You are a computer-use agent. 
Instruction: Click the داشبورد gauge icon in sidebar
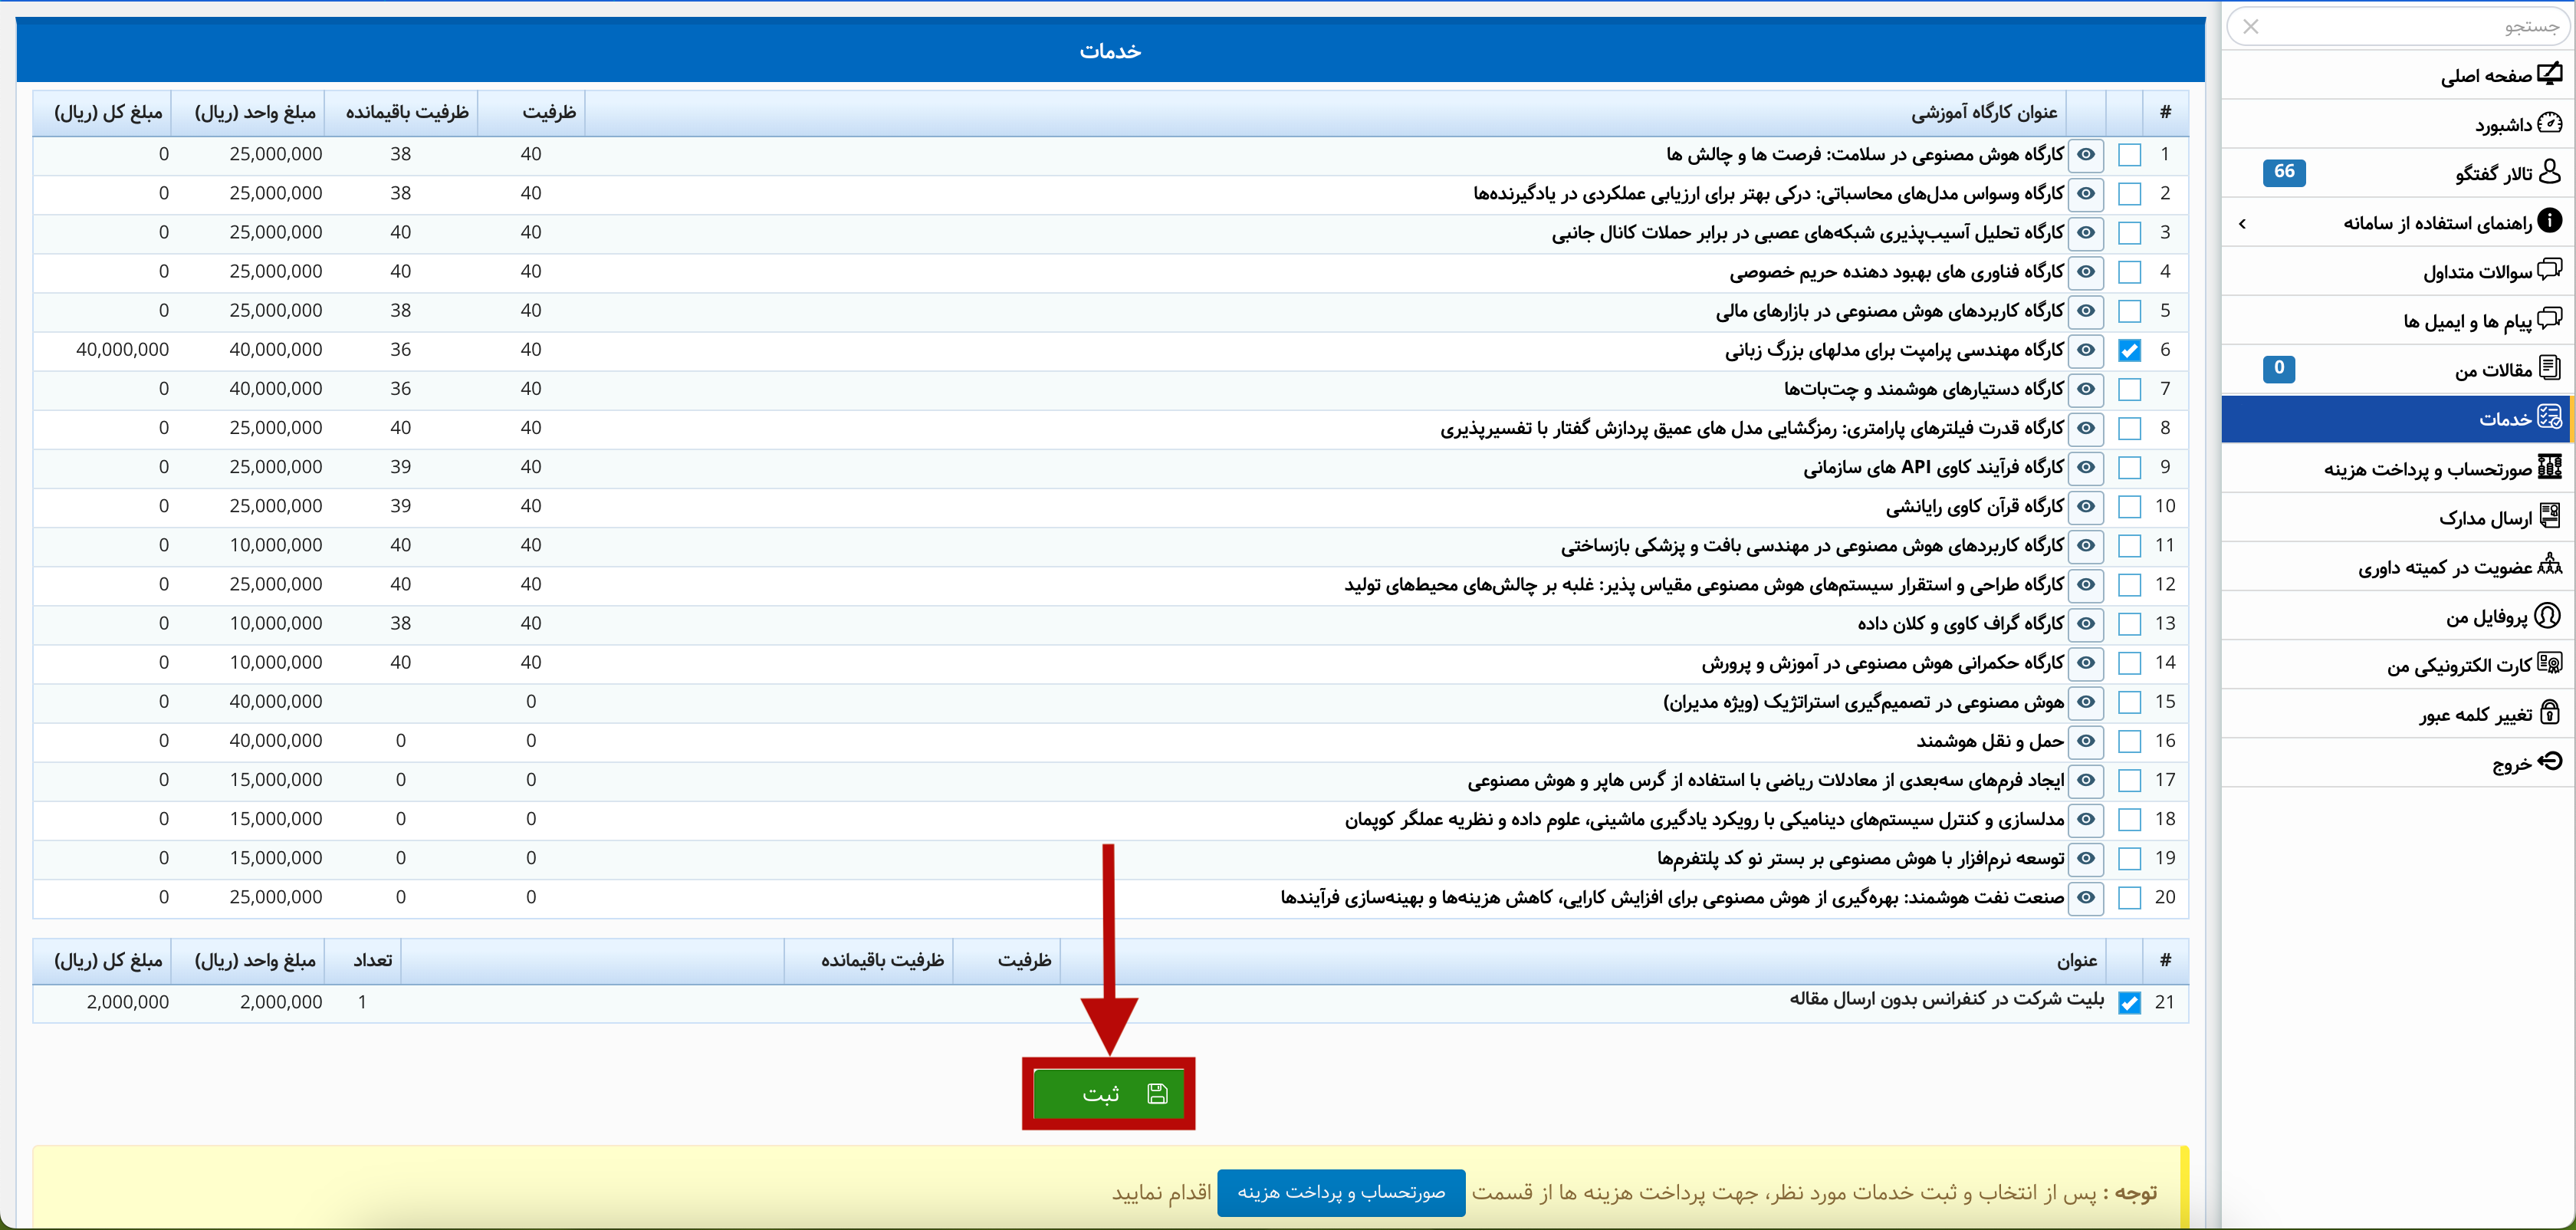pos(2549,123)
